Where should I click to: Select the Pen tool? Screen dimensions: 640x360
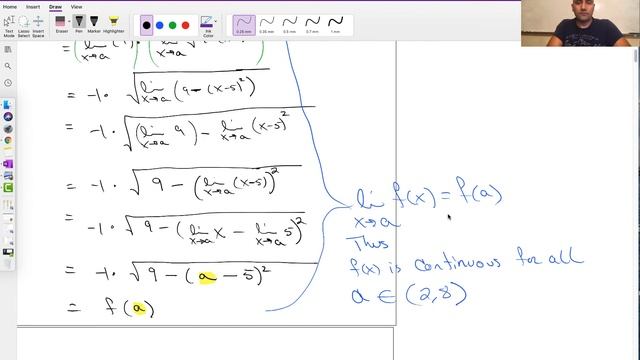[x=79, y=24]
